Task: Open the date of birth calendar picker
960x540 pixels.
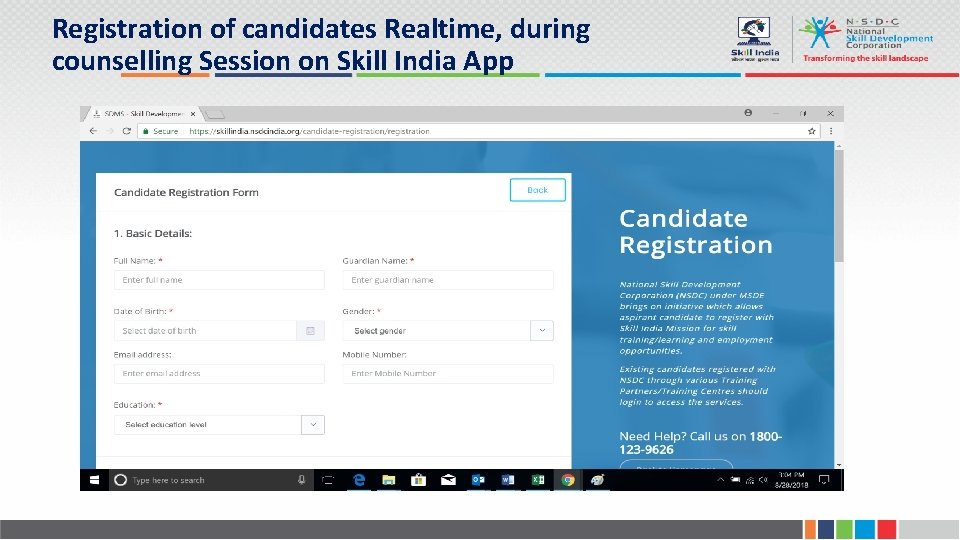Action: coord(310,331)
